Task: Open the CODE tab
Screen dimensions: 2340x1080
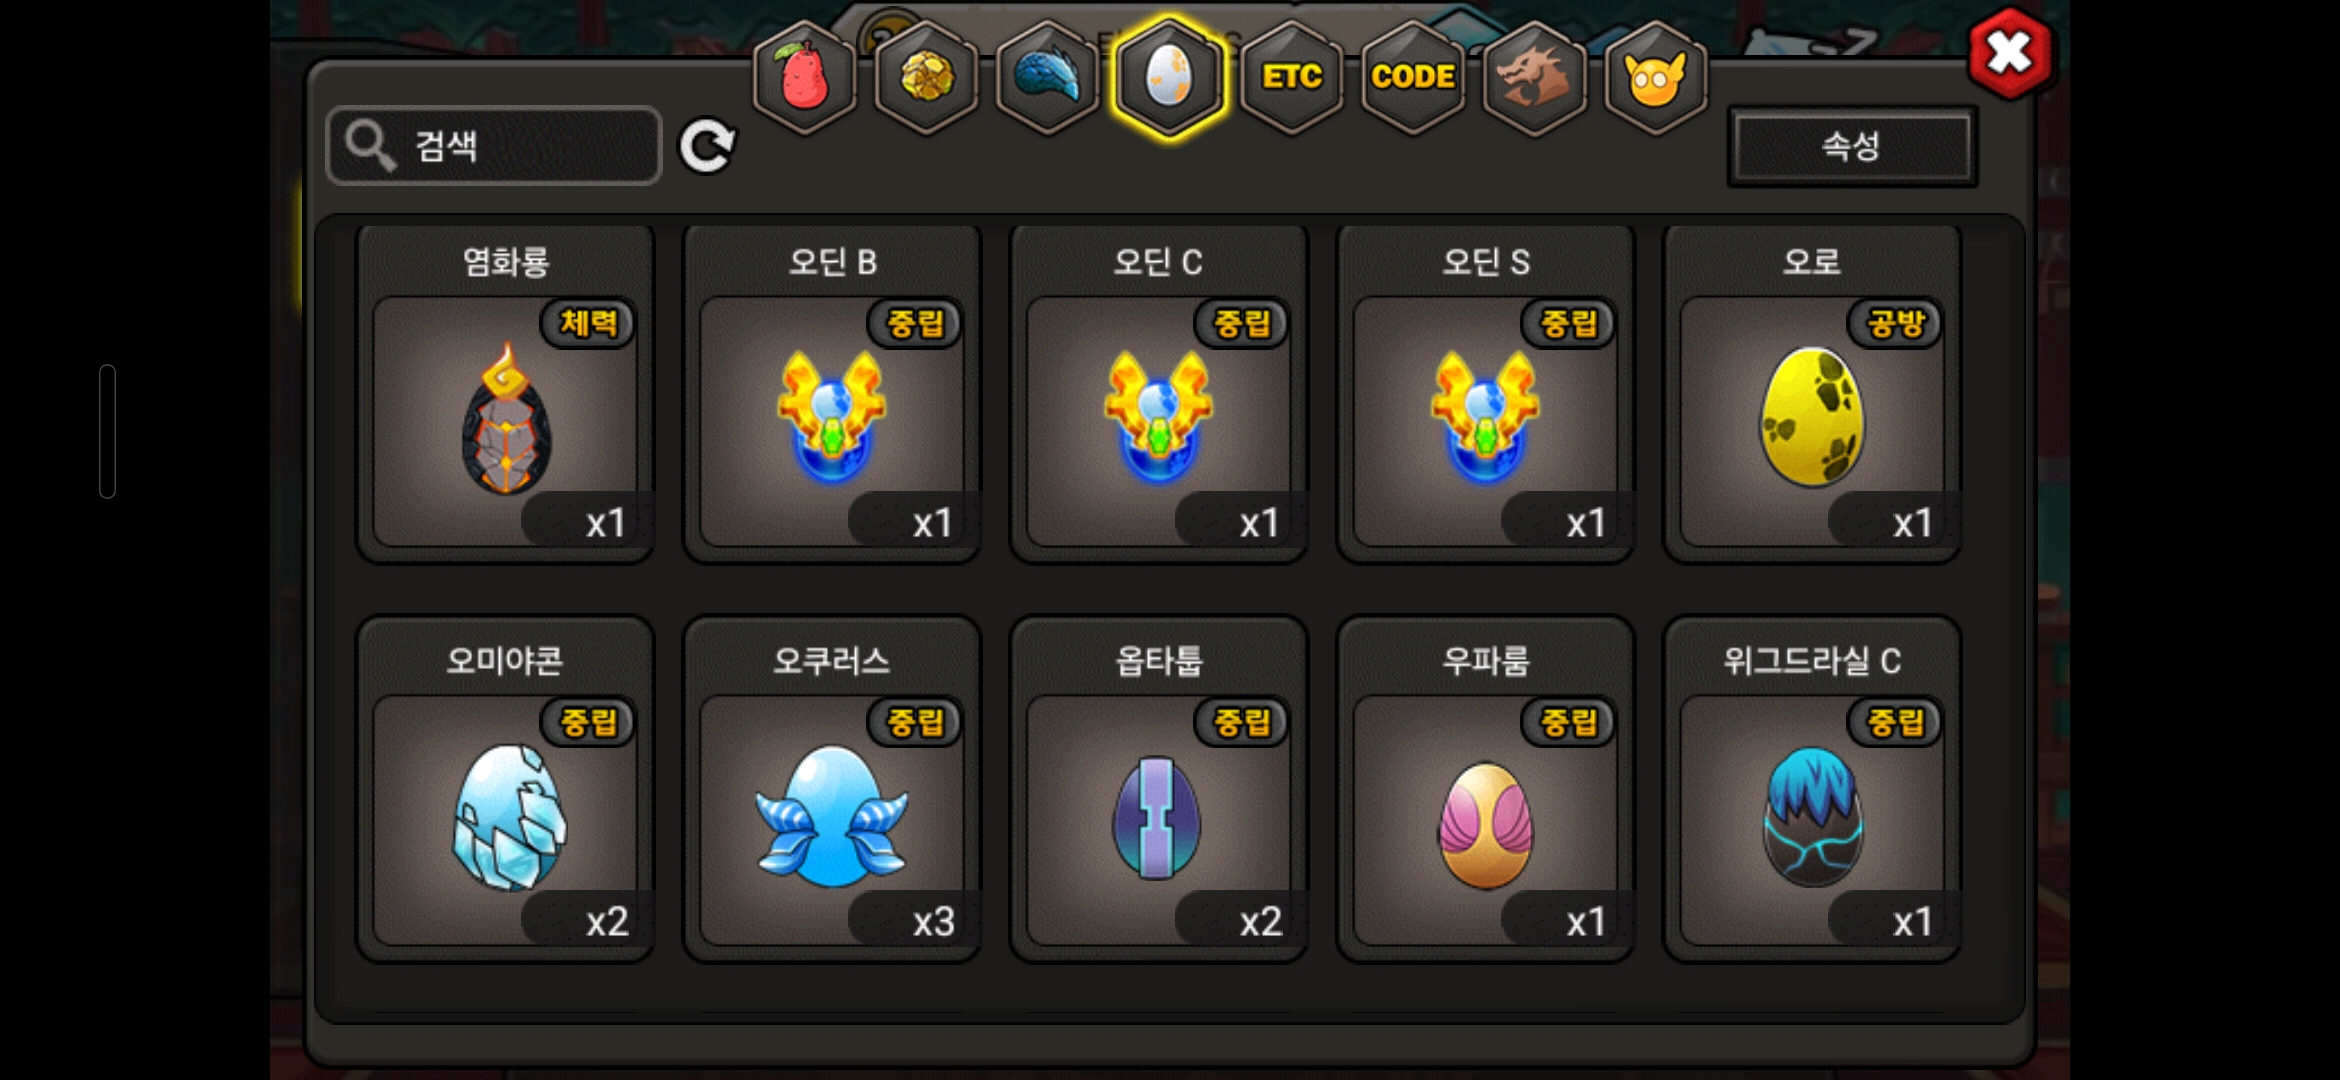Action: pyautogui.click(x=1413, y=78)
